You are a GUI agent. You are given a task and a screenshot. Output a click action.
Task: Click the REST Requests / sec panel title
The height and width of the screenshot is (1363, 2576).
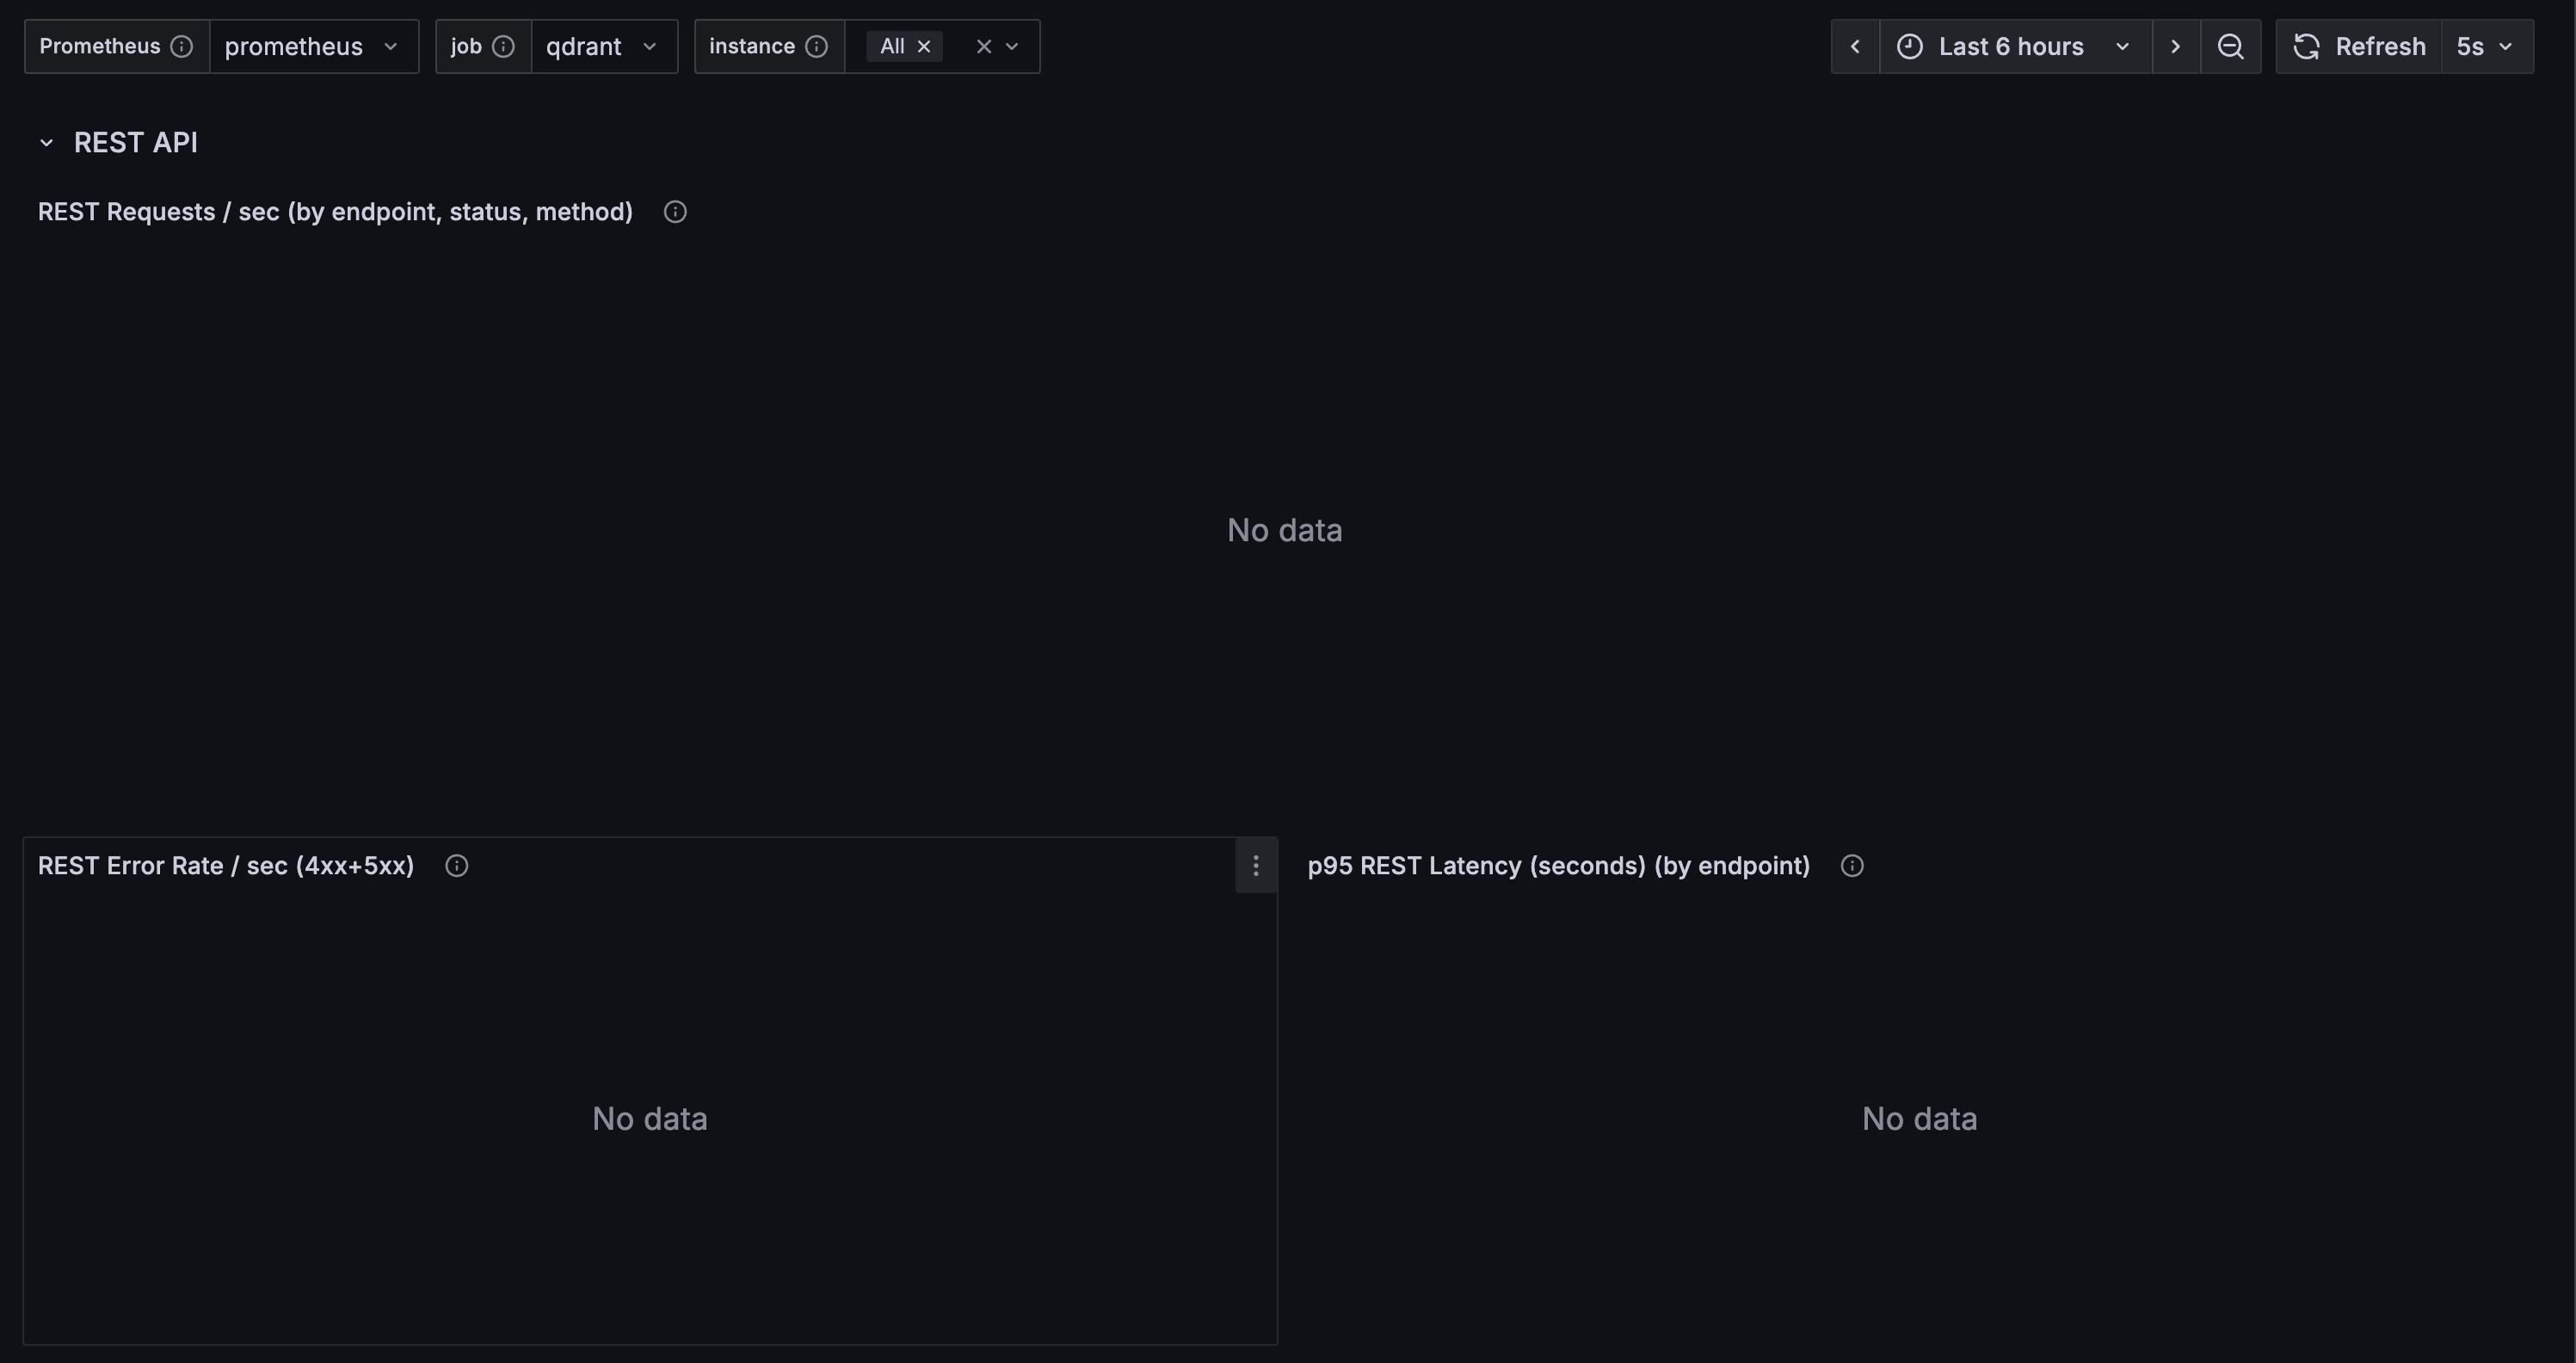point(335,212)
